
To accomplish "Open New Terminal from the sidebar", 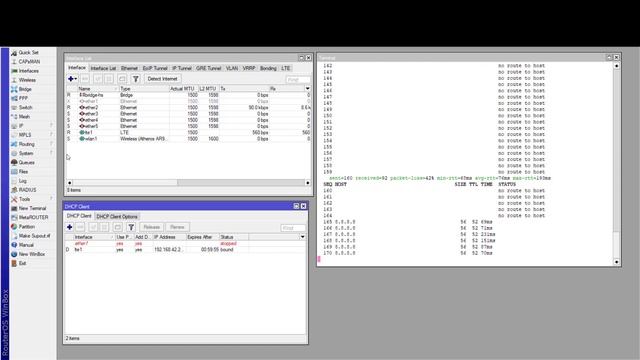I will tap(32, 209).
